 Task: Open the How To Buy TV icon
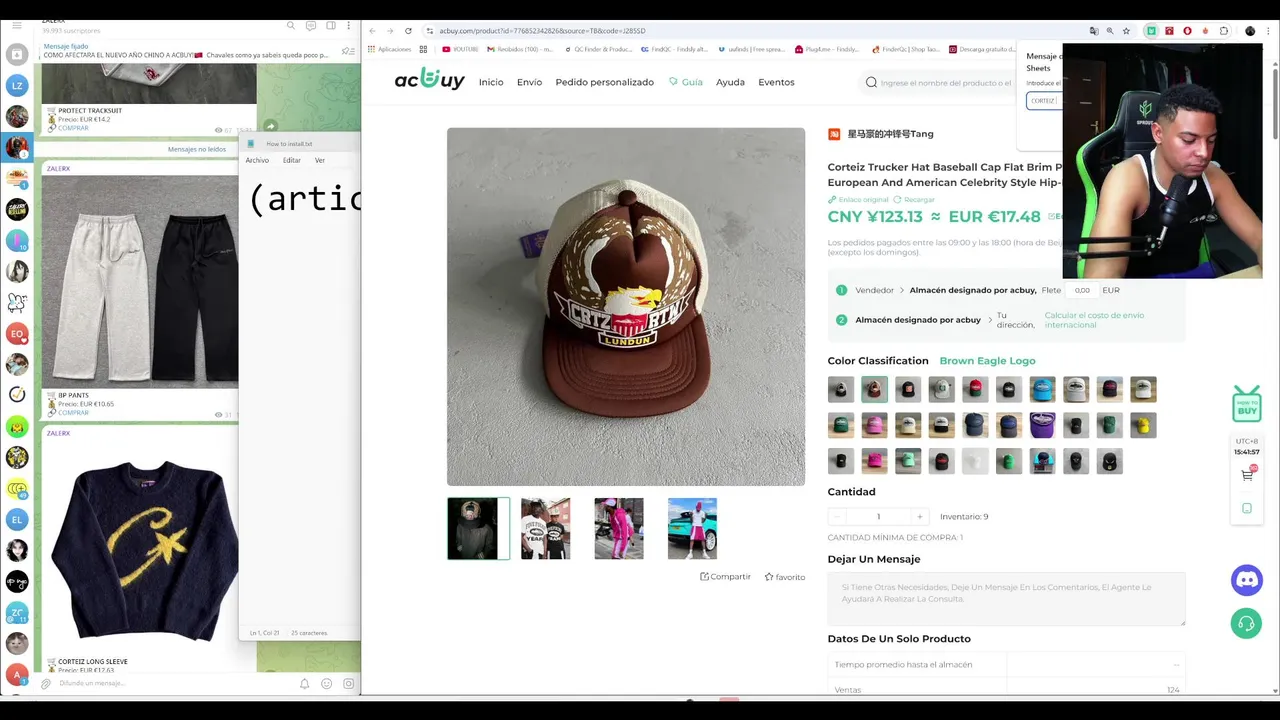1247,404
